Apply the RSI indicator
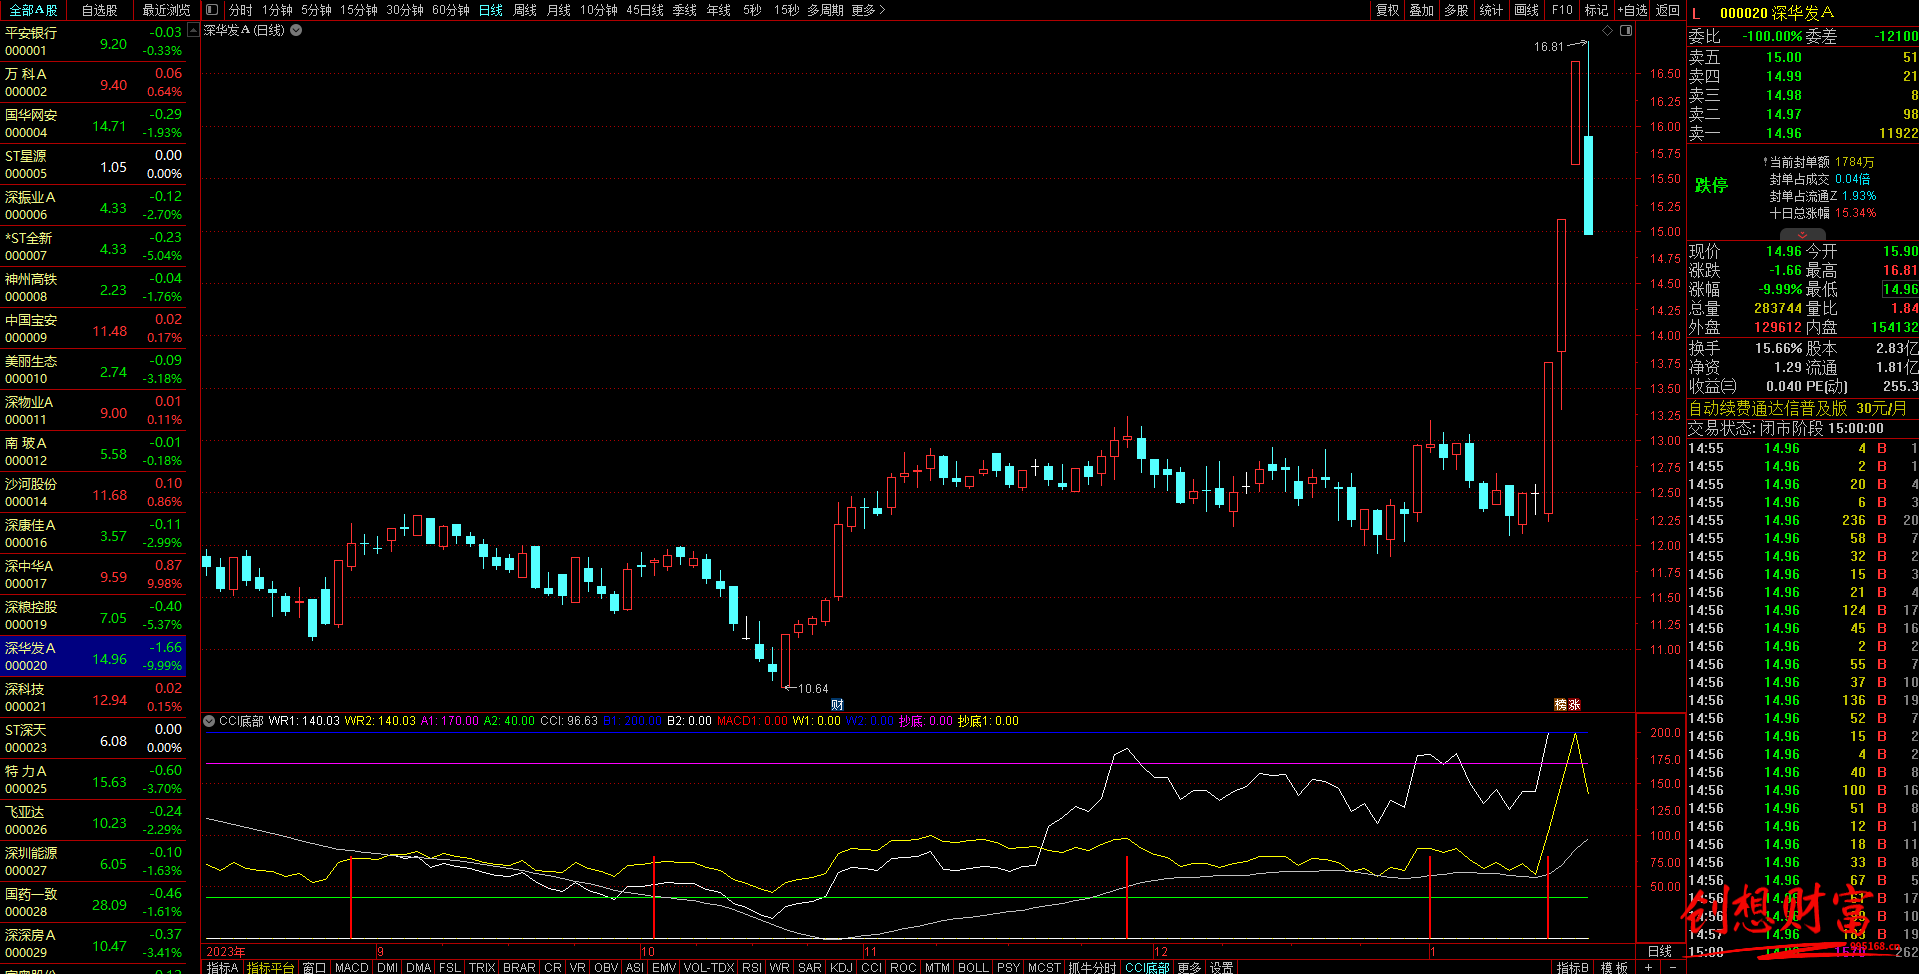 pos(752,967)
